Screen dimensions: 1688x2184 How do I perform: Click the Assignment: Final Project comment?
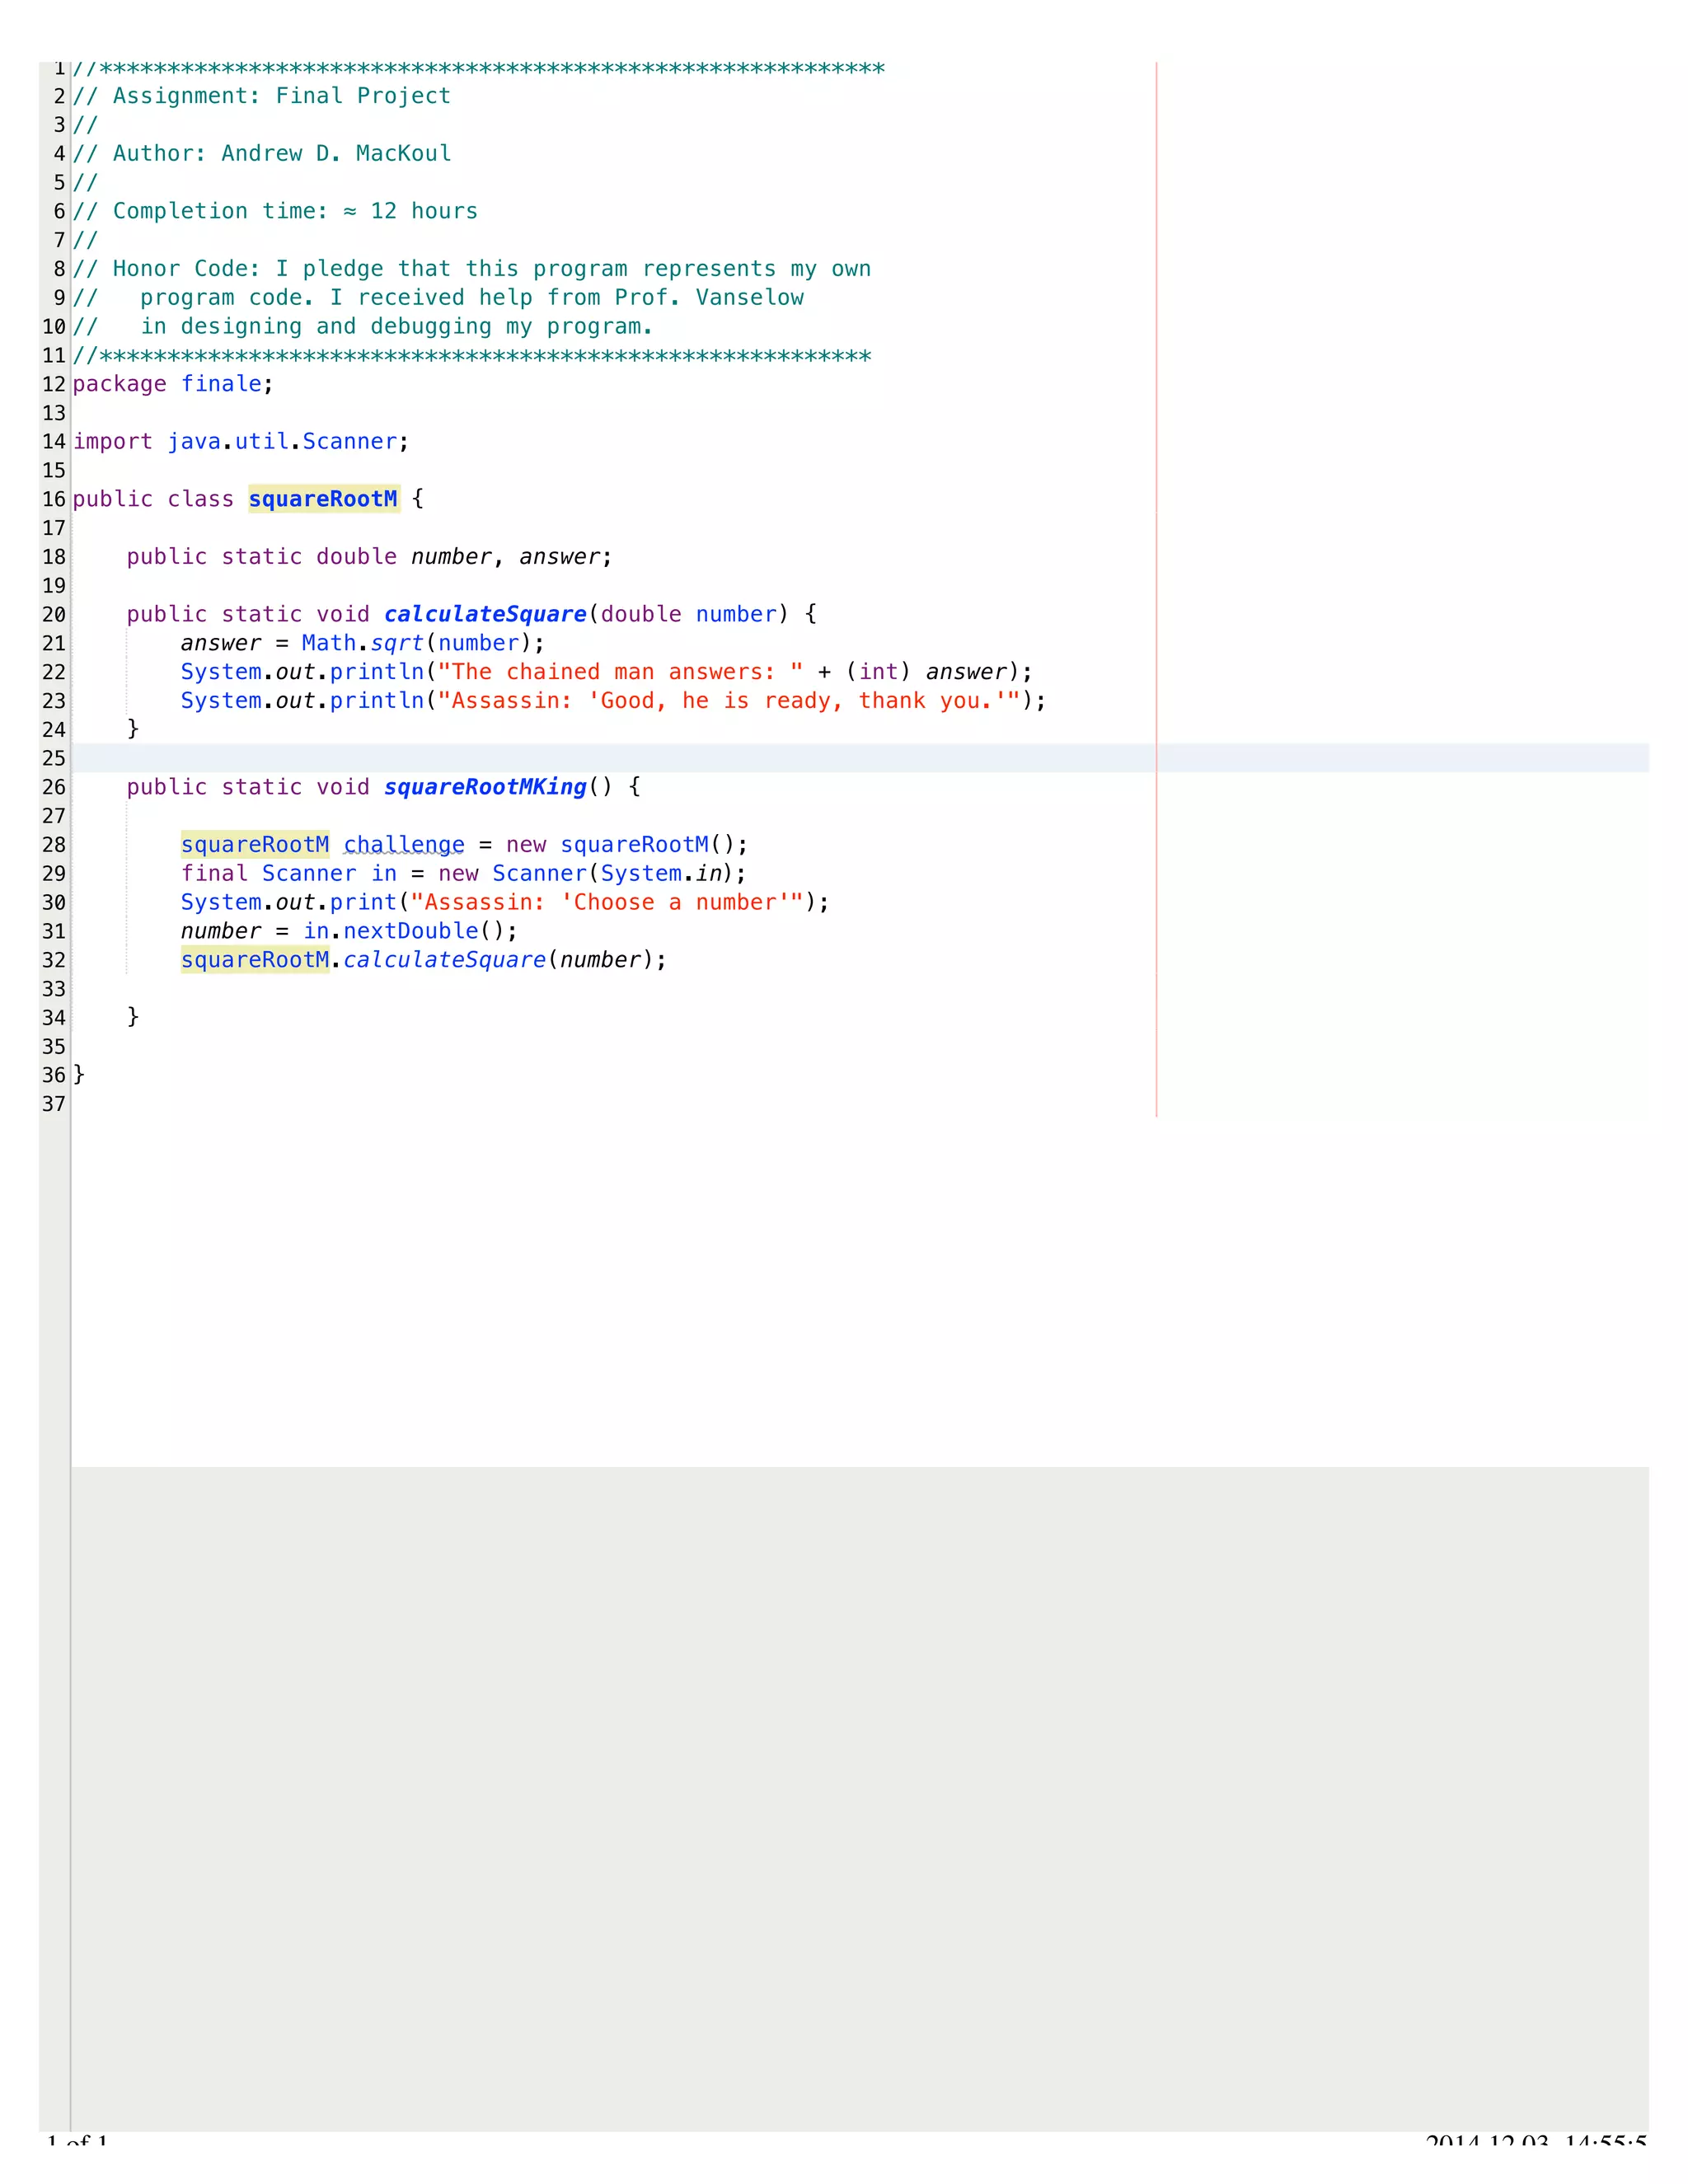[262, 96]
